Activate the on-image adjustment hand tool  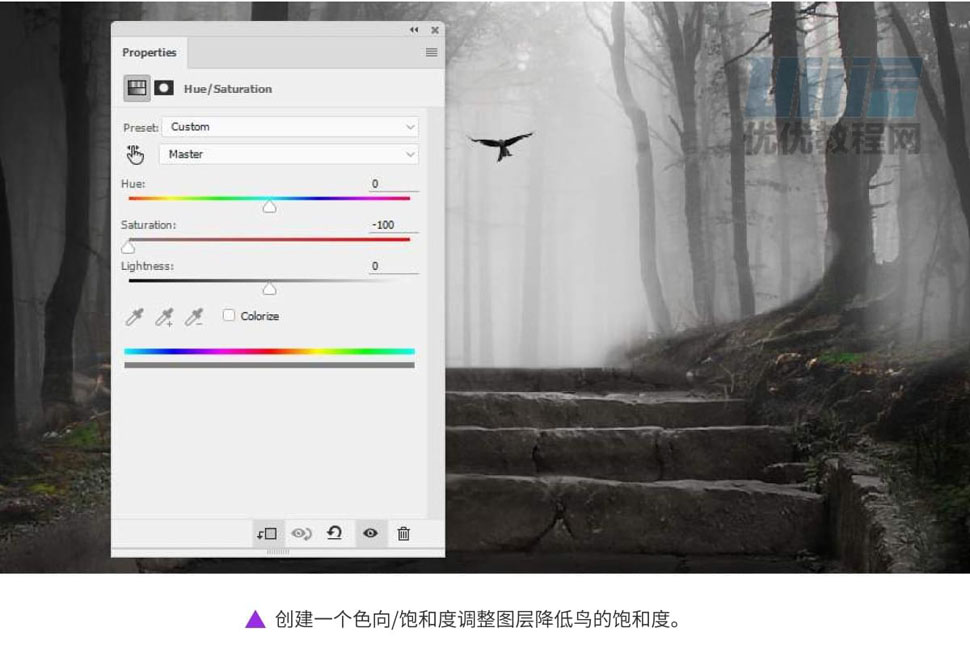tap(135, 155)
